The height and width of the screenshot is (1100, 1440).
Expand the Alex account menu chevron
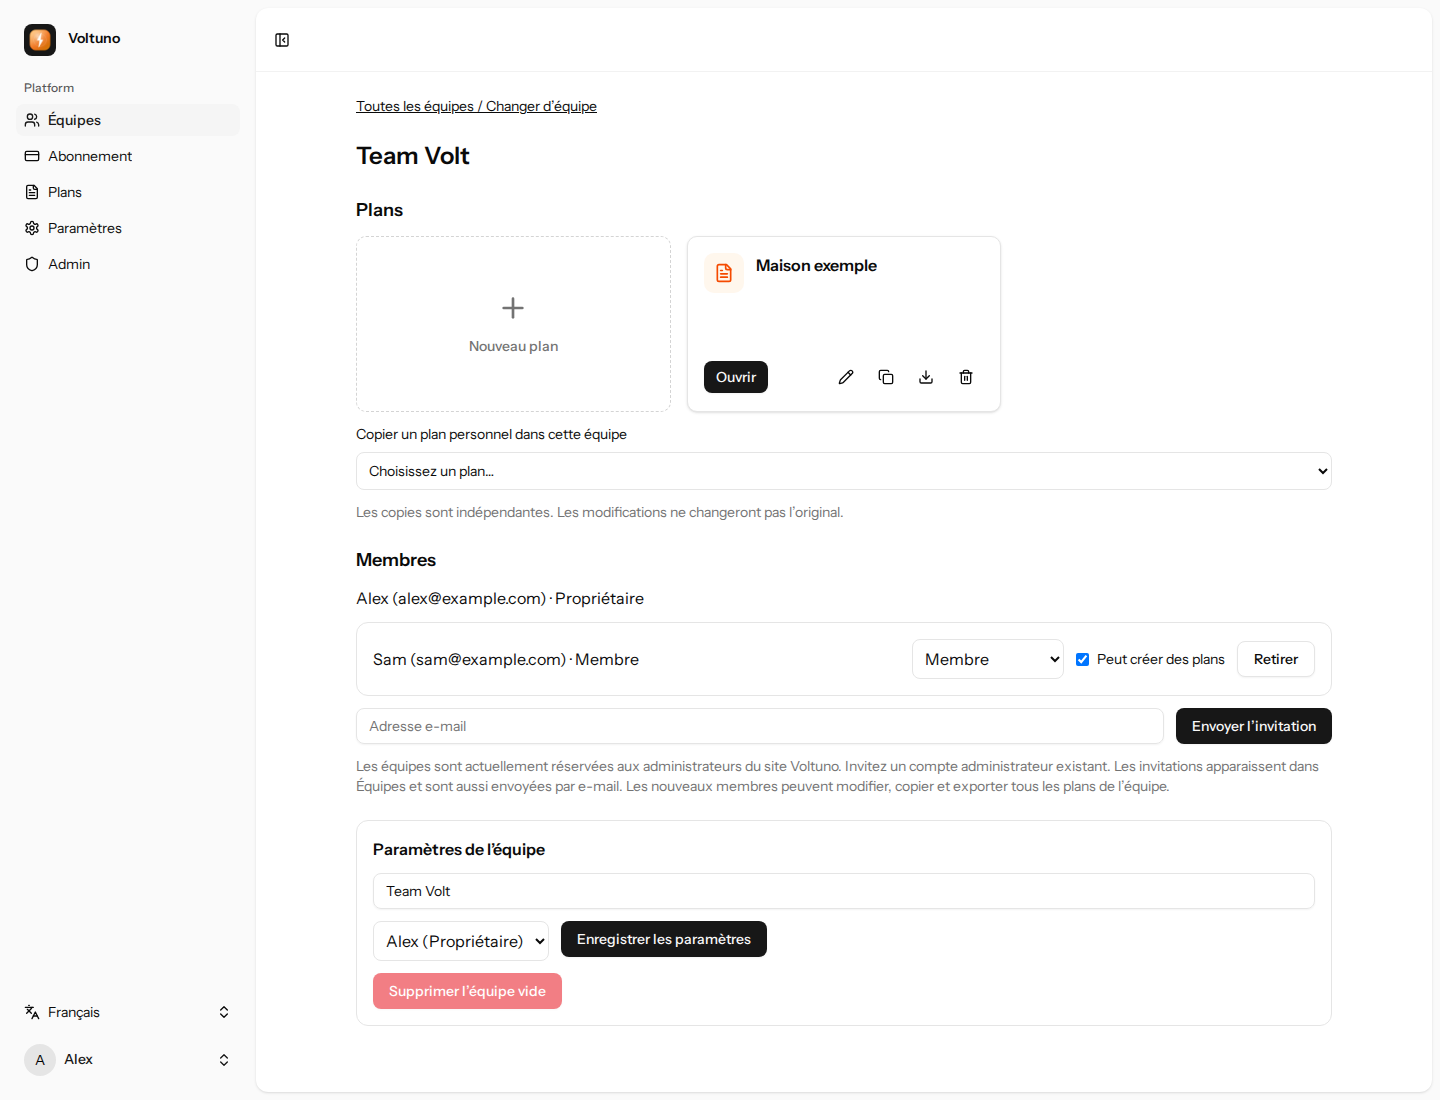[x=224, y=1060]
